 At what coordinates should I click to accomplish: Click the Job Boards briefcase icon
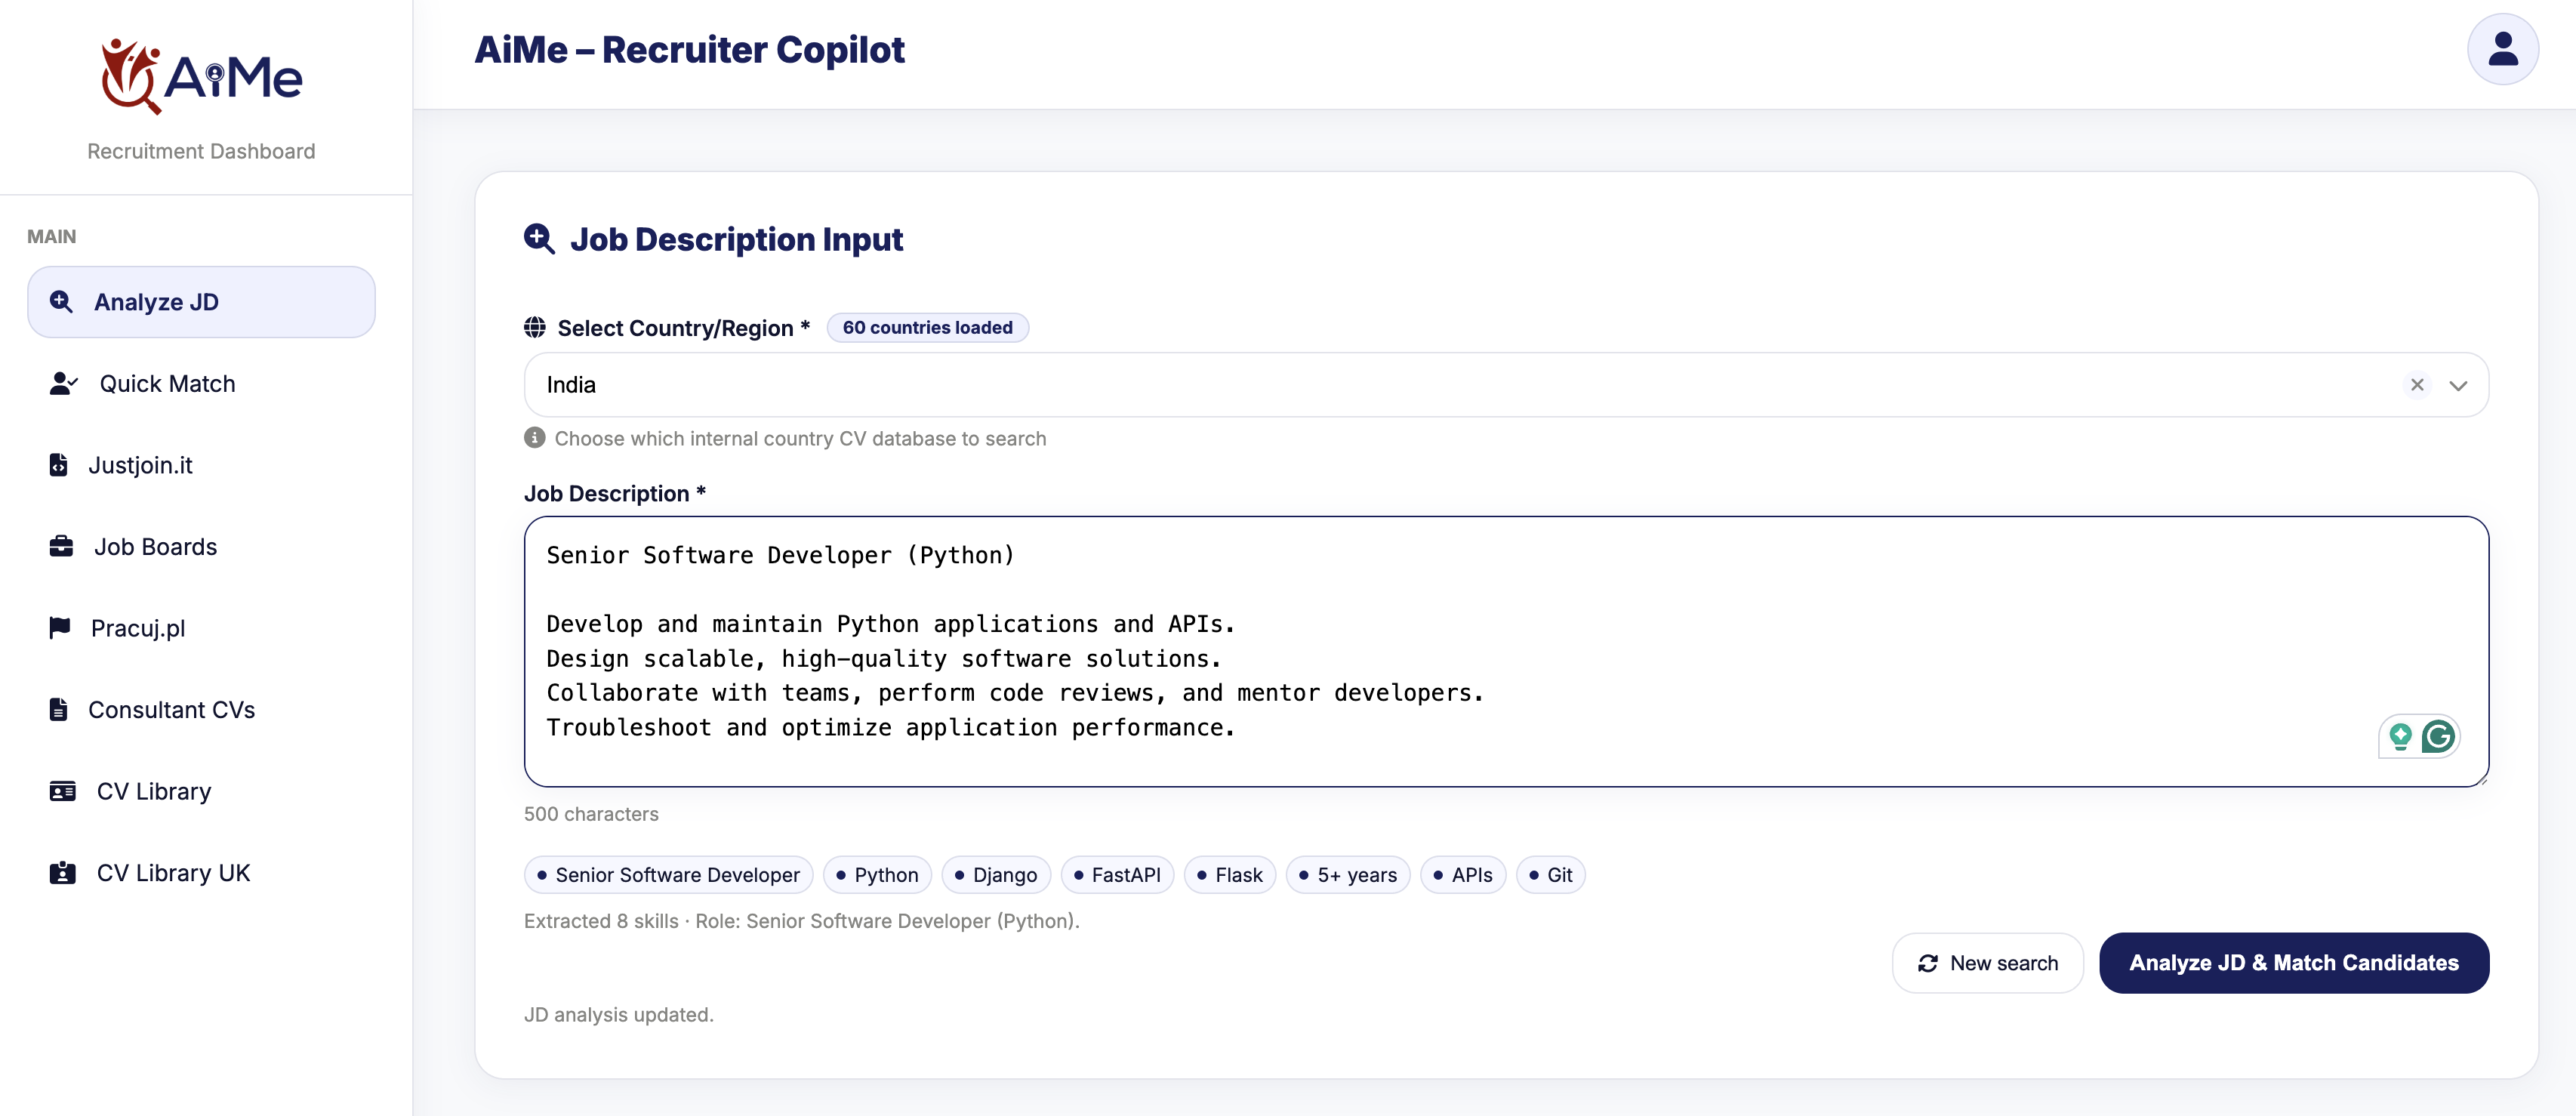point(61,547)
